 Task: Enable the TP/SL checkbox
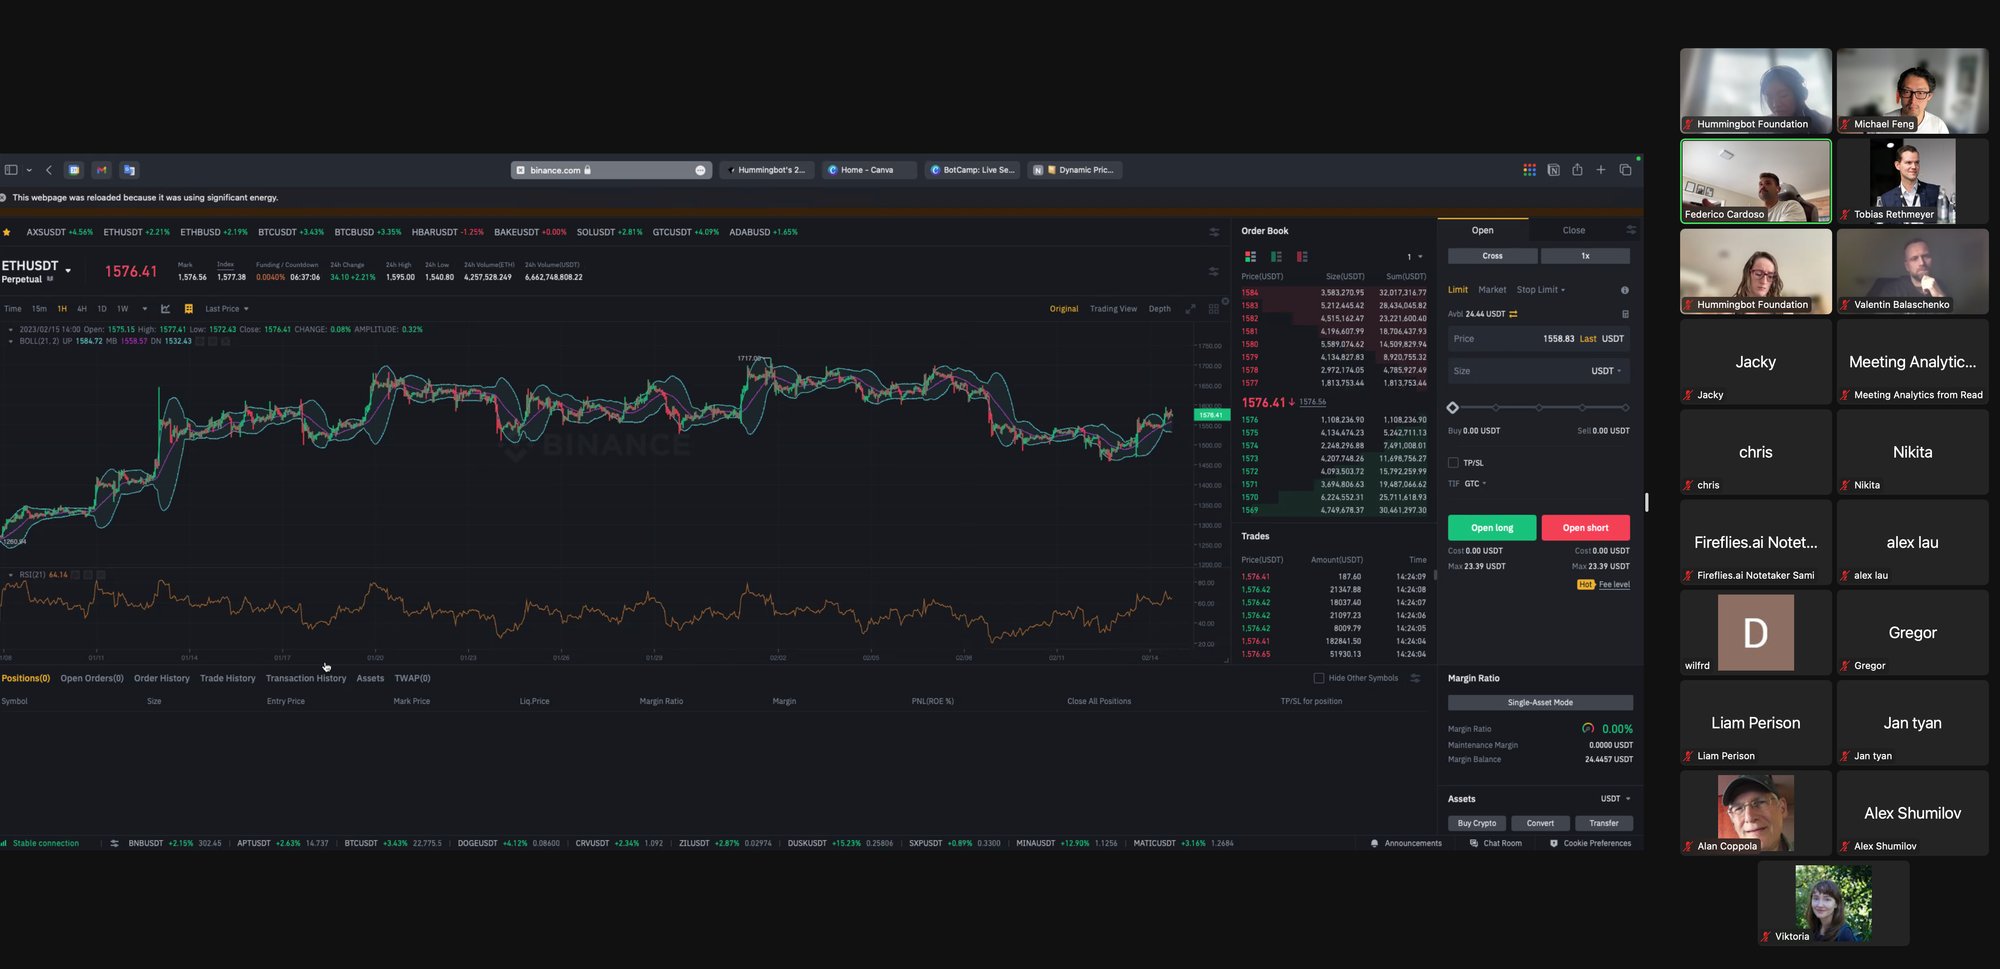coord(1453,463)
